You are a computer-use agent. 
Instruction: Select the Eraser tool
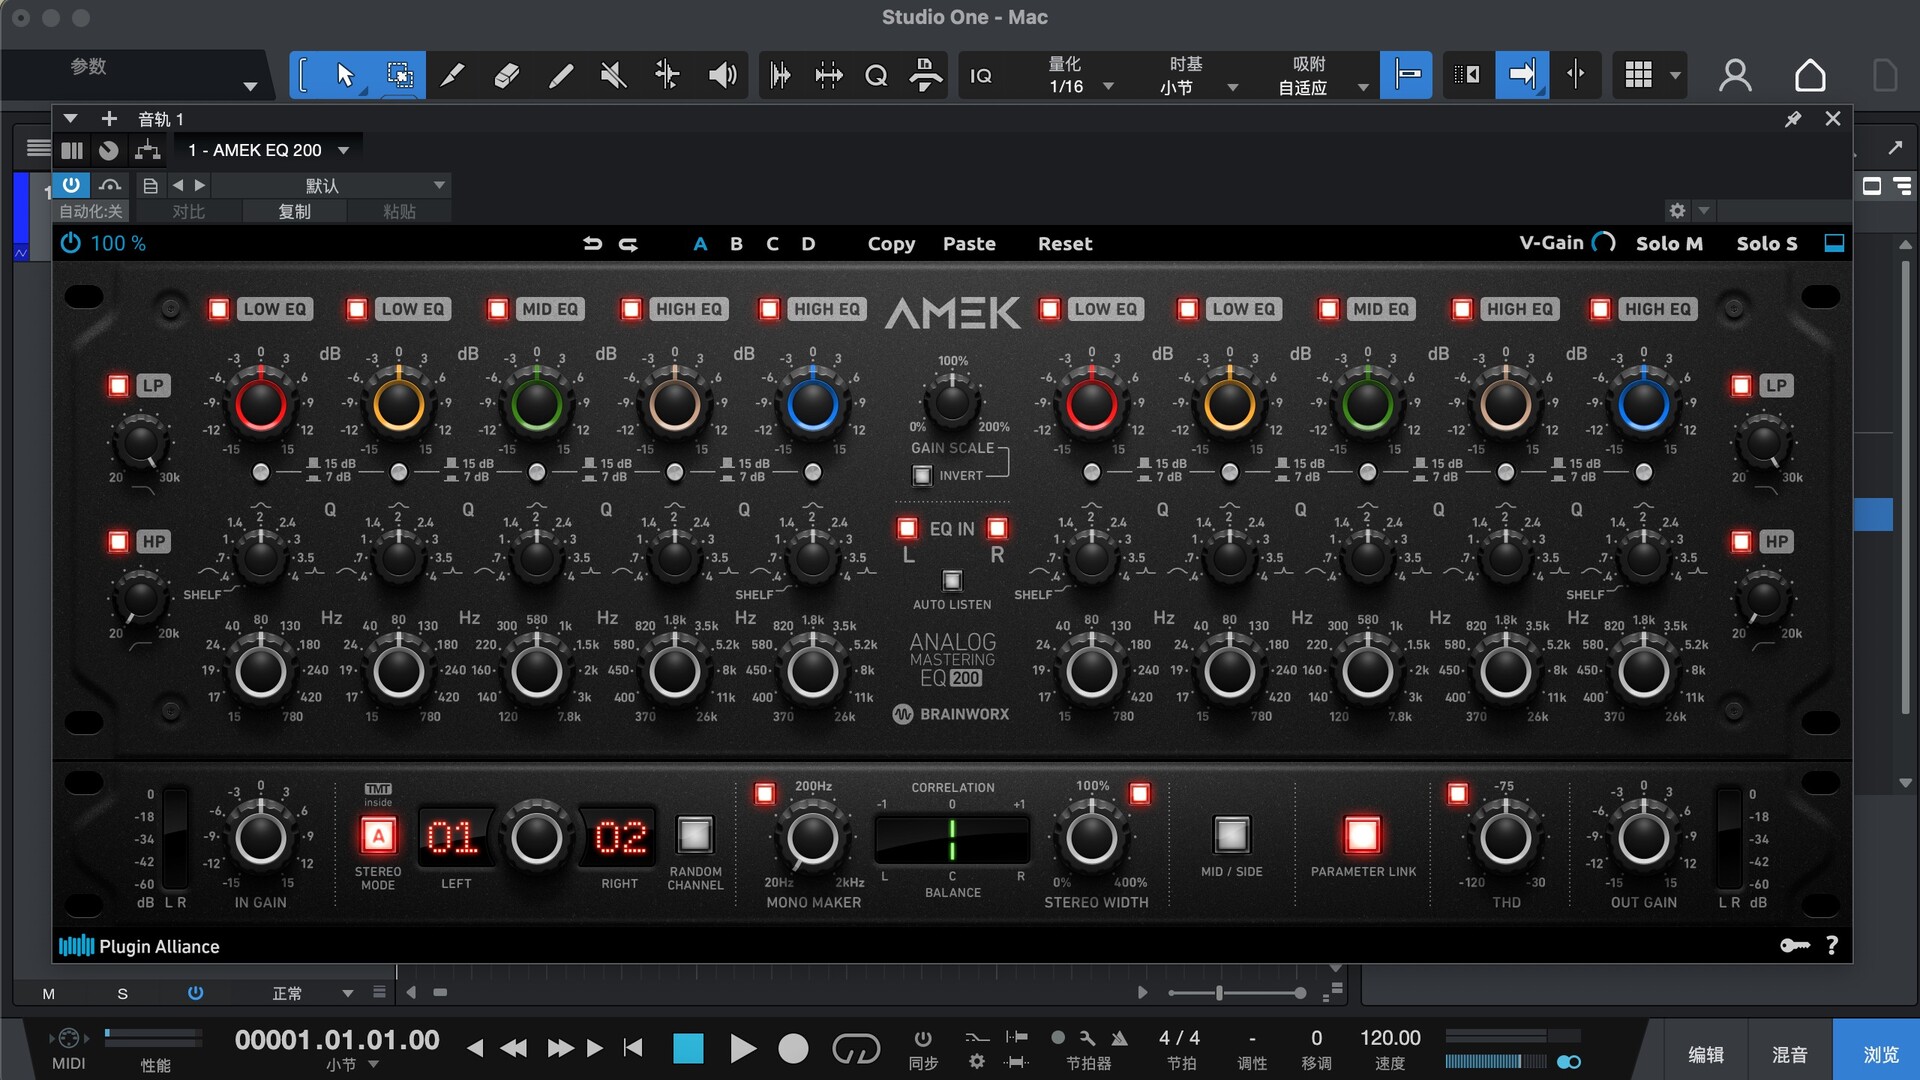click(x=507, y=75)
